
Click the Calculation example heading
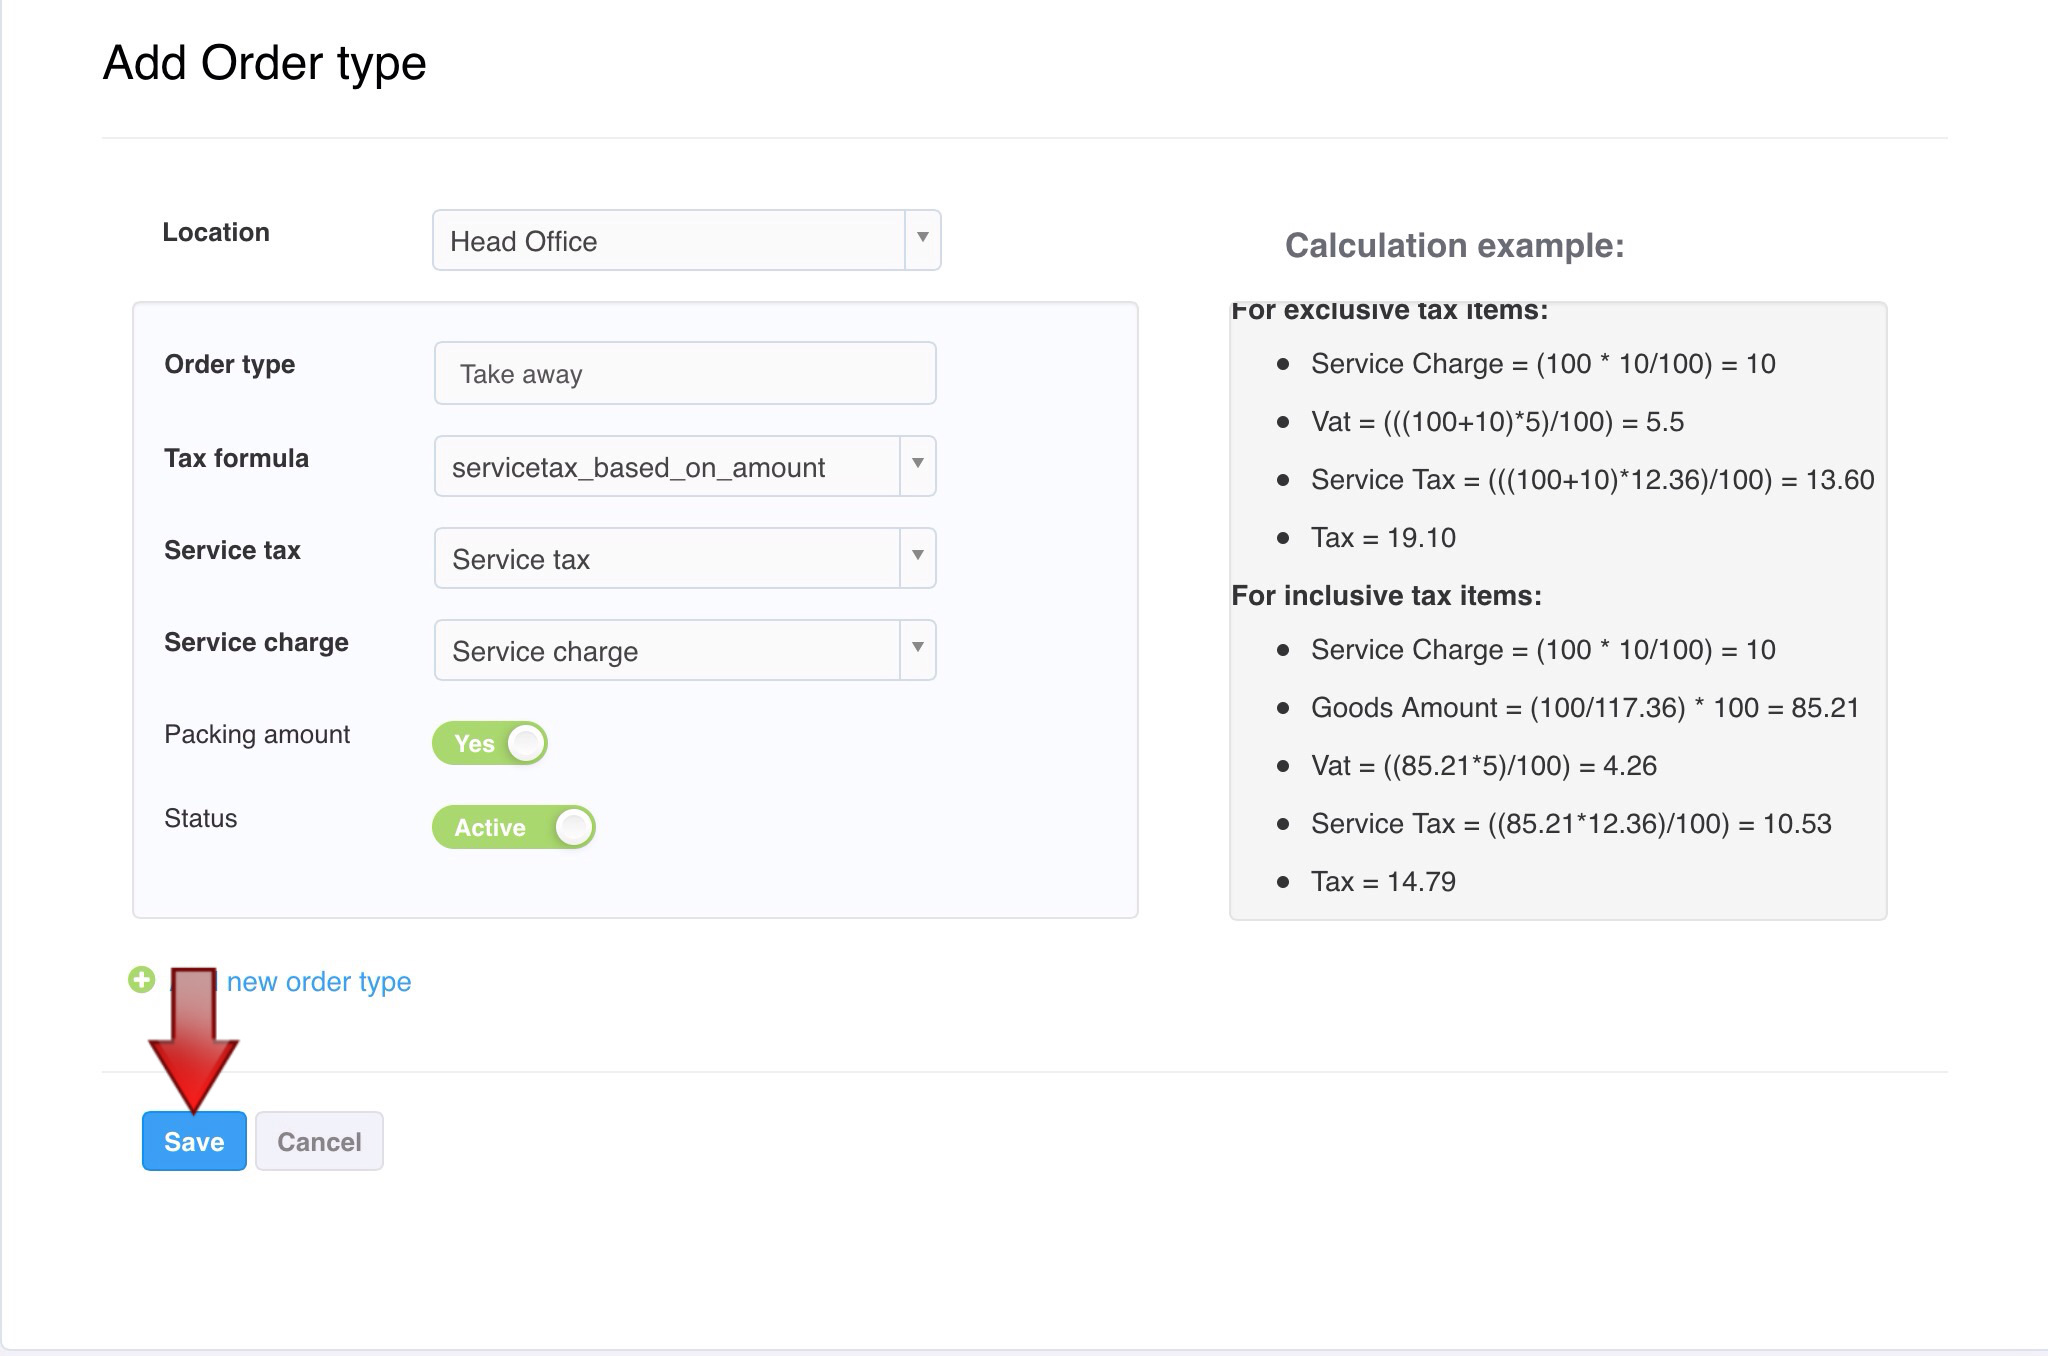(1454, 245)
